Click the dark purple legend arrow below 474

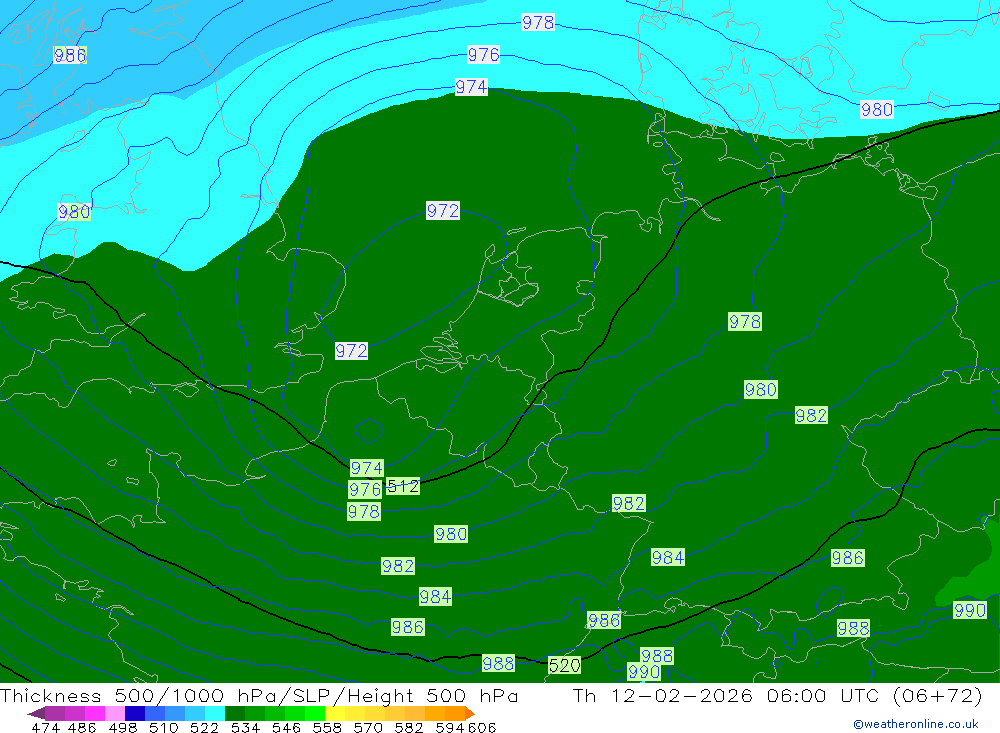tap(36, 713)
